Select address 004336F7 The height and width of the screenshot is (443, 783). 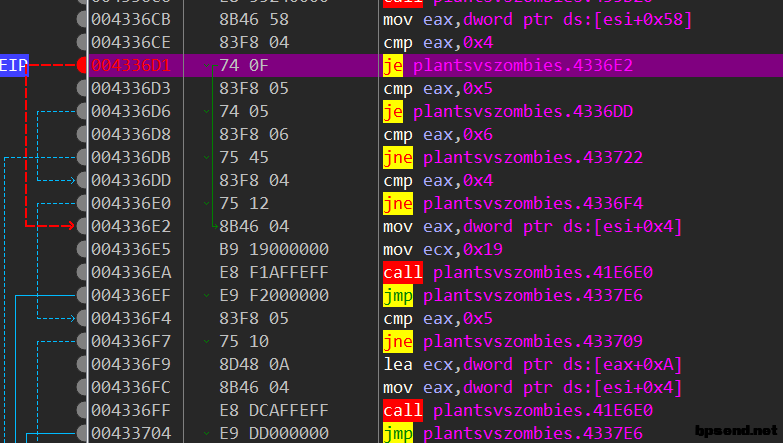(131, 341)
